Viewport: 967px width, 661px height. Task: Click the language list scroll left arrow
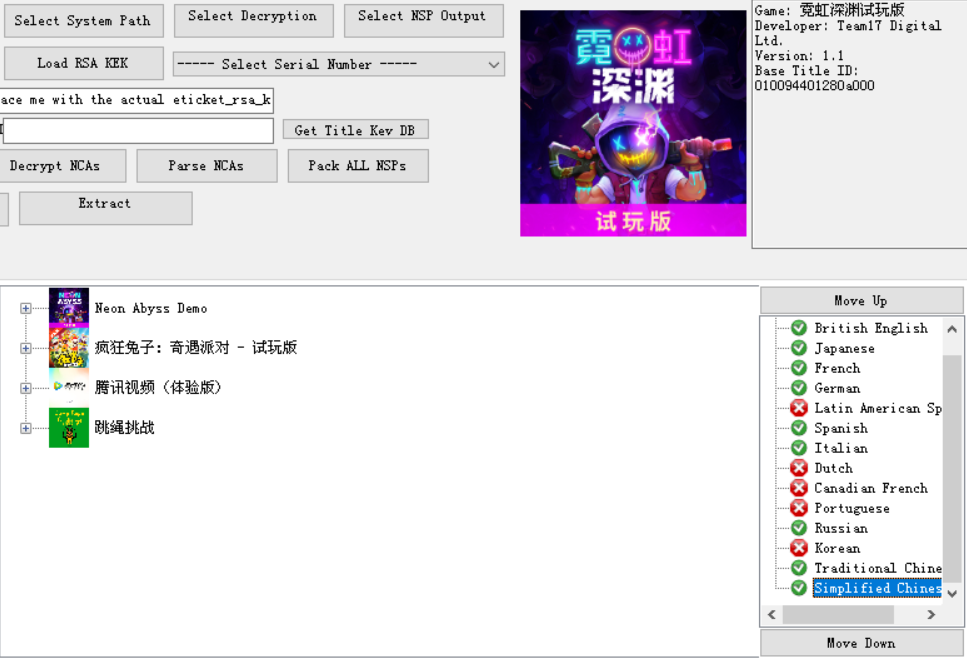[772, 615]
